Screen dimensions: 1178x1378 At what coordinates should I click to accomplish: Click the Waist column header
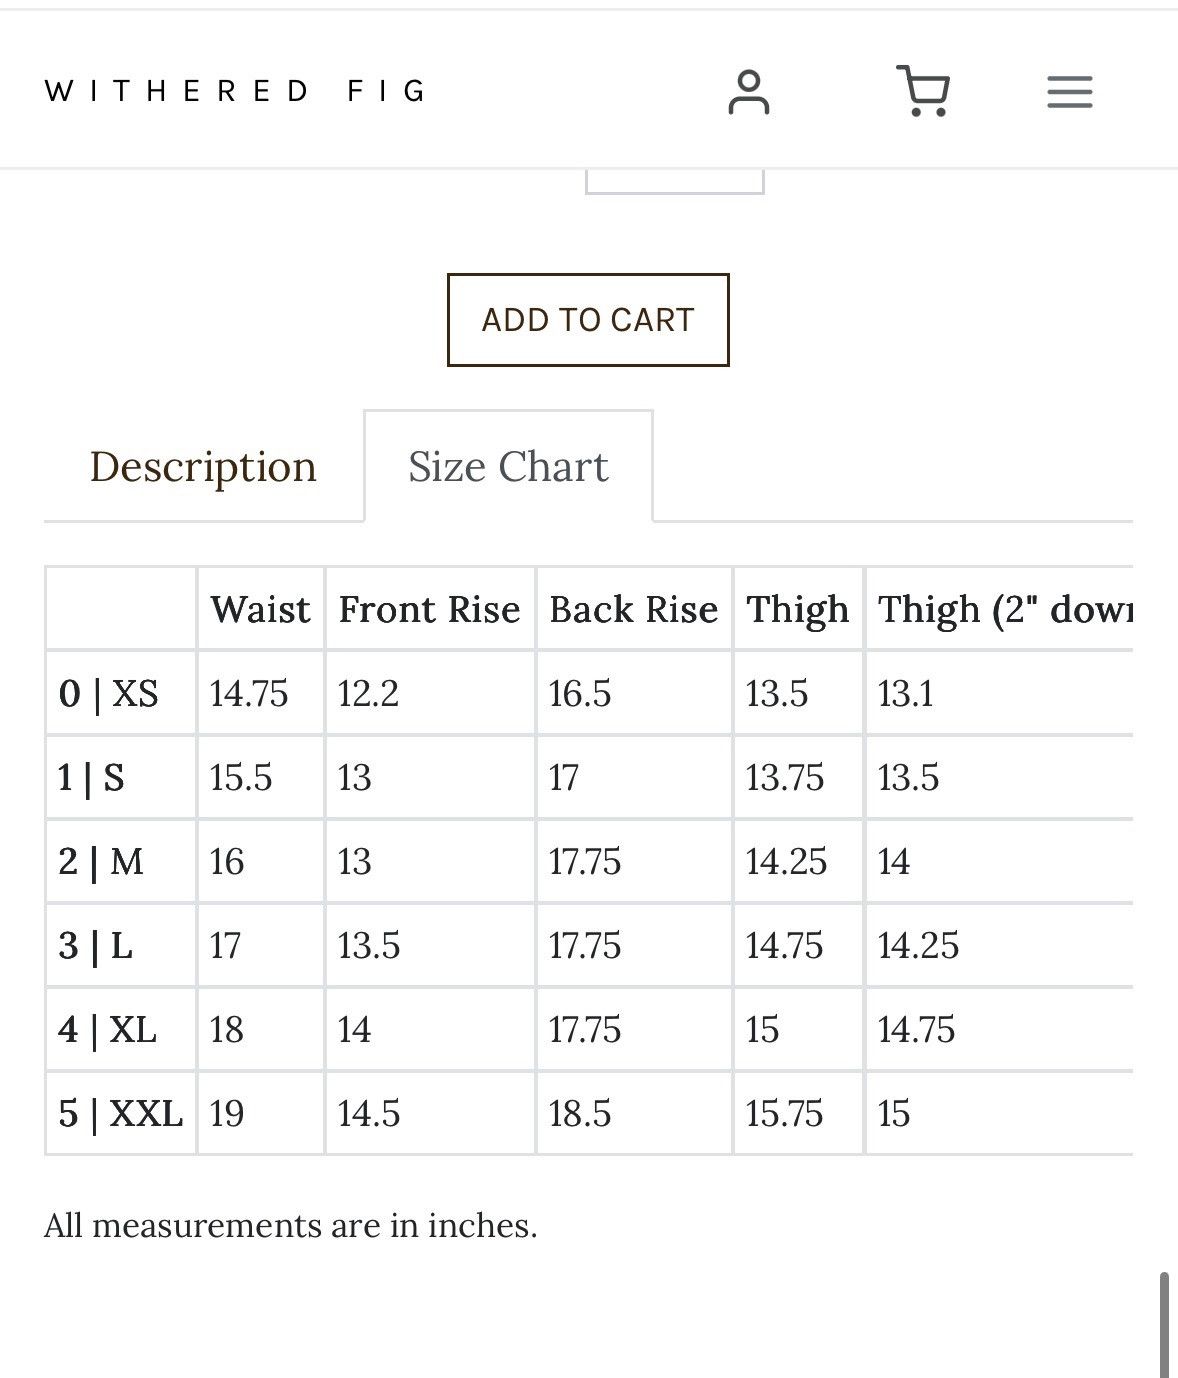pyautogui.click(x=260, y=609)
